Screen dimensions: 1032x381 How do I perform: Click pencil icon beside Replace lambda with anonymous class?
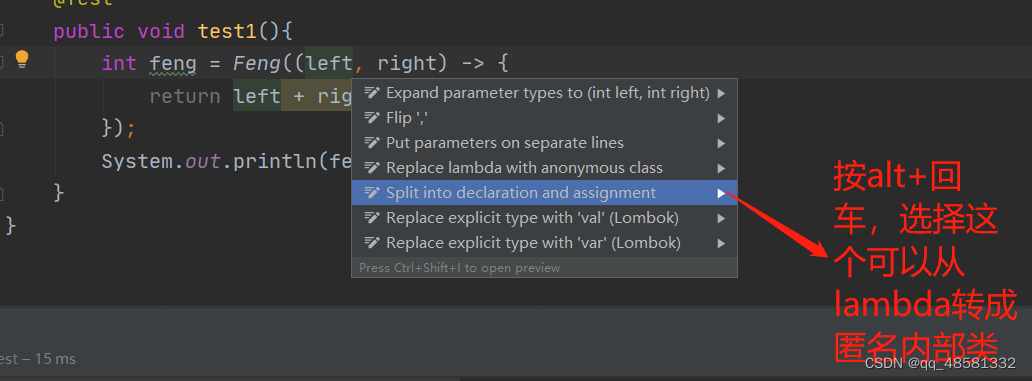[x=373, y=168]
